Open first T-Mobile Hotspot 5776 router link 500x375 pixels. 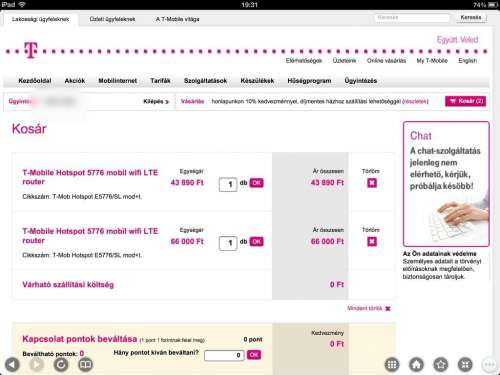[90, 177]
